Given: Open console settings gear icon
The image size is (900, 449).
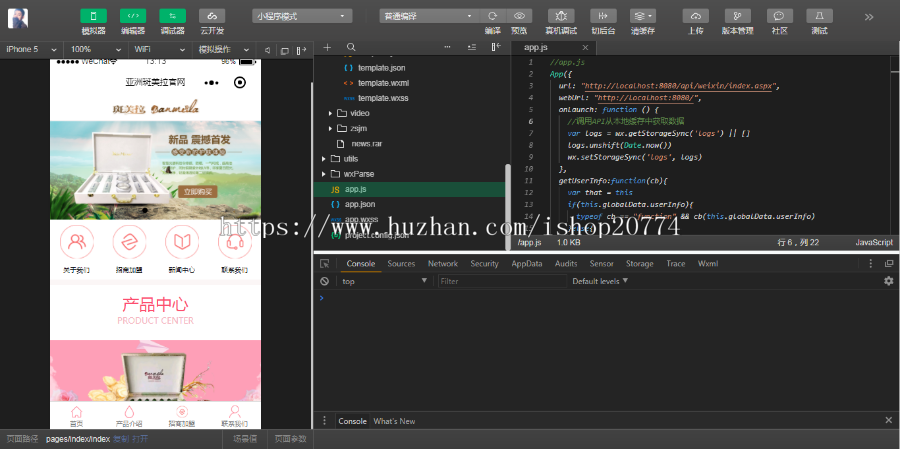Looking at the screenshot, I should click(888, 282).
